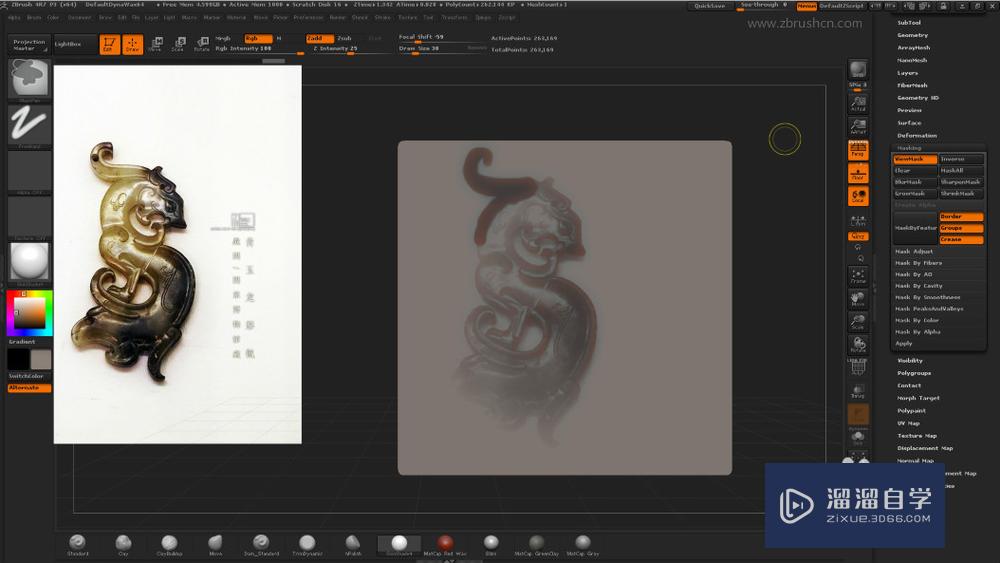
Task: Toggle the Local transformation button
Action: (x=858, y=196)
